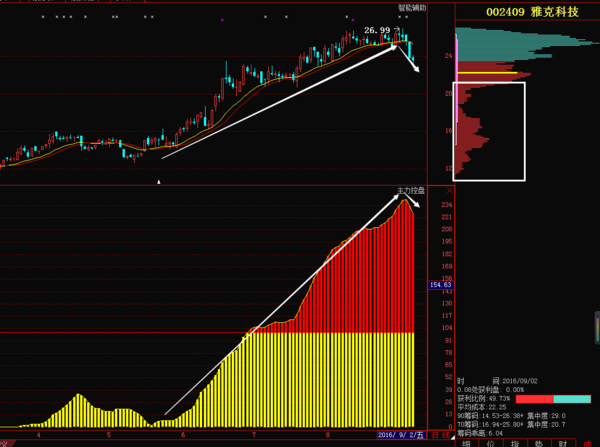
Task: Click the 154.63 value marker
Action: [x=440, y=285]
